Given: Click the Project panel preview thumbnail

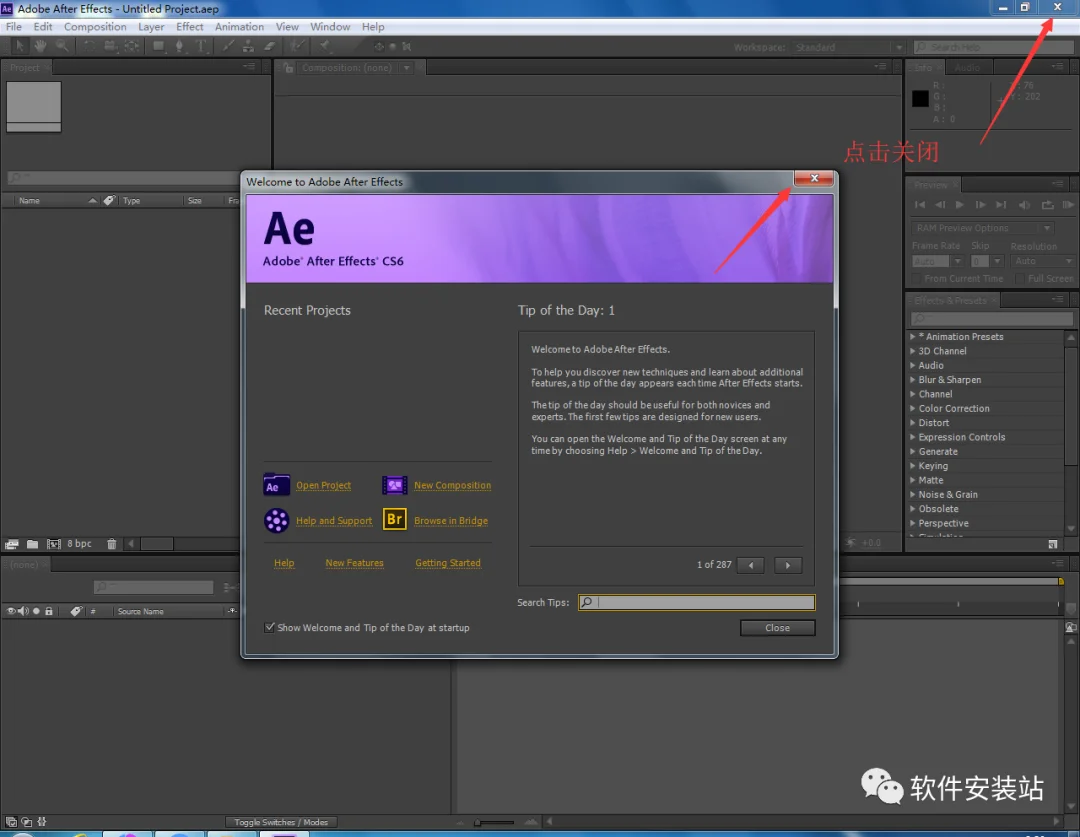Looking at the screenshot, I should [x=34, y=106].
